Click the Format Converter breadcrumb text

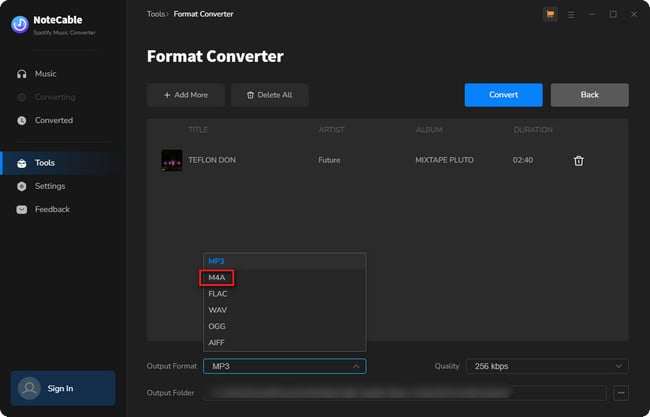pos(203,14)
